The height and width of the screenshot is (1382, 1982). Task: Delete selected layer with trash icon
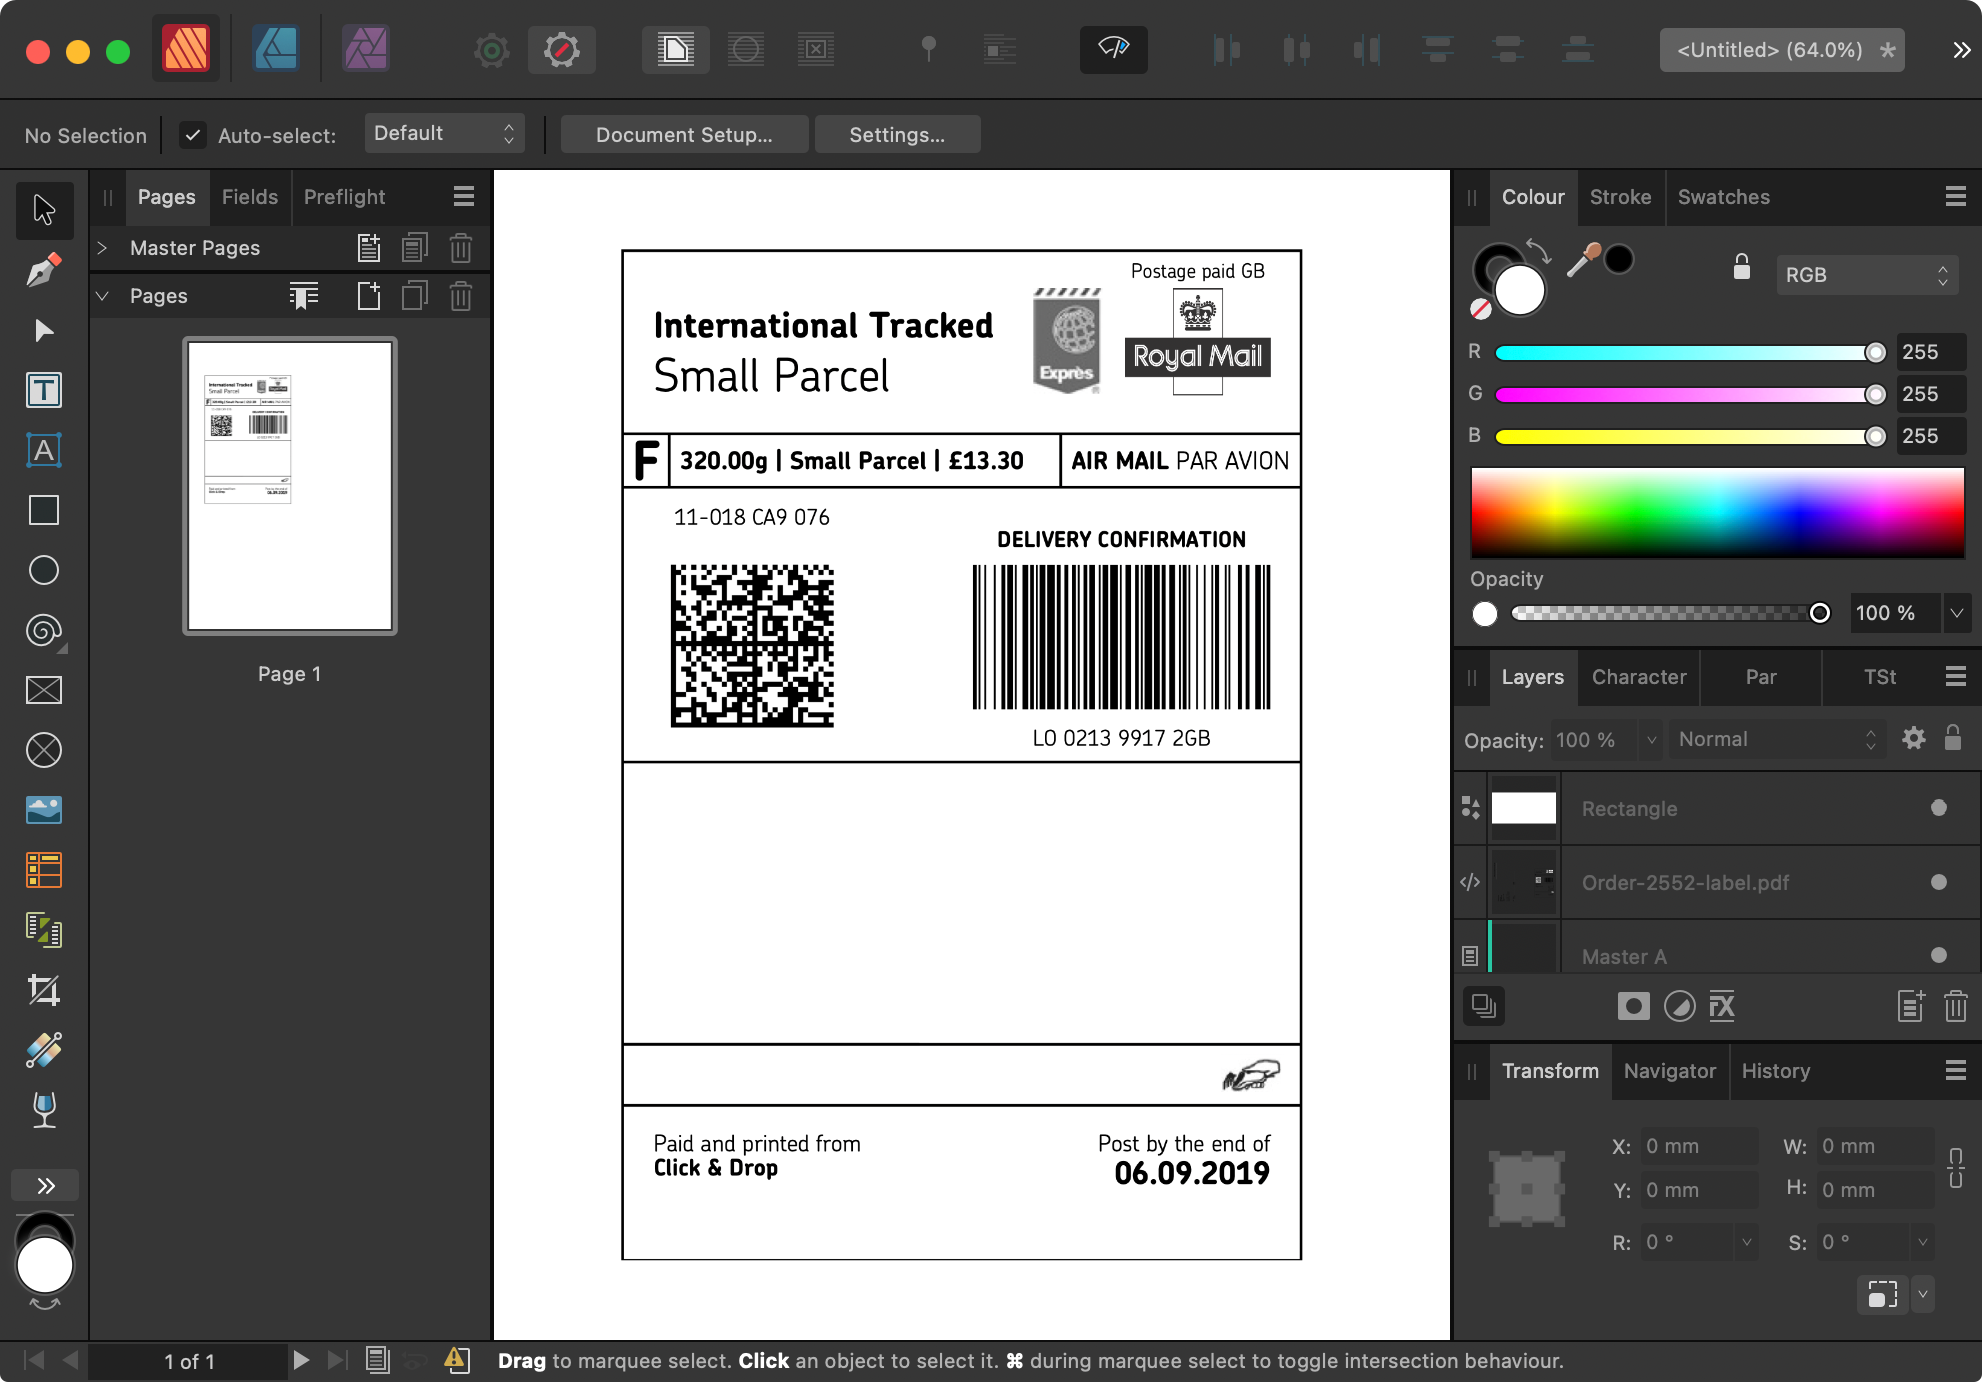click(1955, 1006)
